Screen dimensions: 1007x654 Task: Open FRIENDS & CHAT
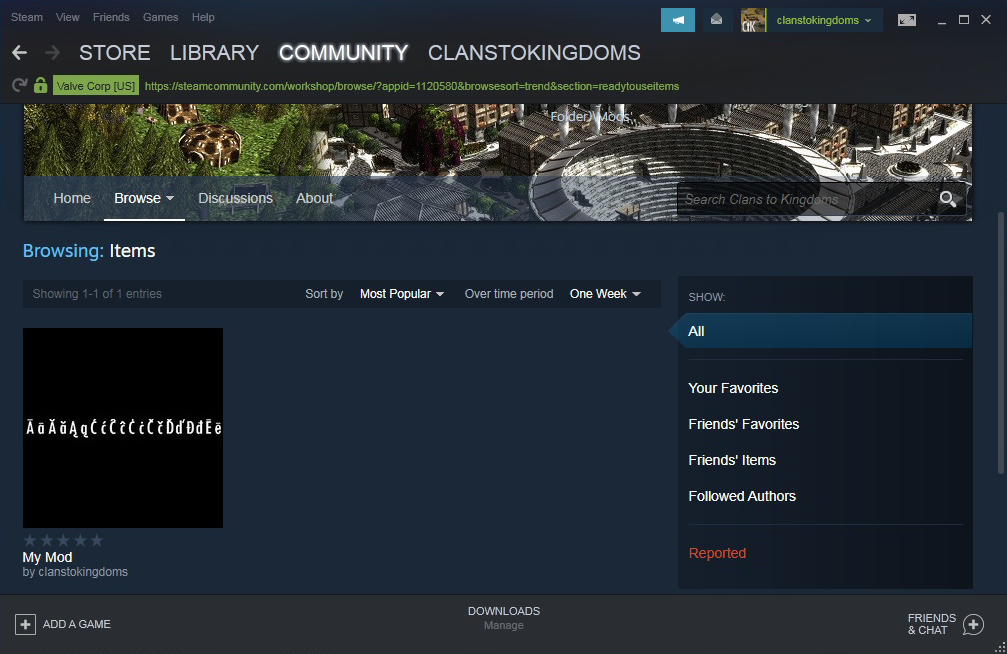click(x=932, y=624)
